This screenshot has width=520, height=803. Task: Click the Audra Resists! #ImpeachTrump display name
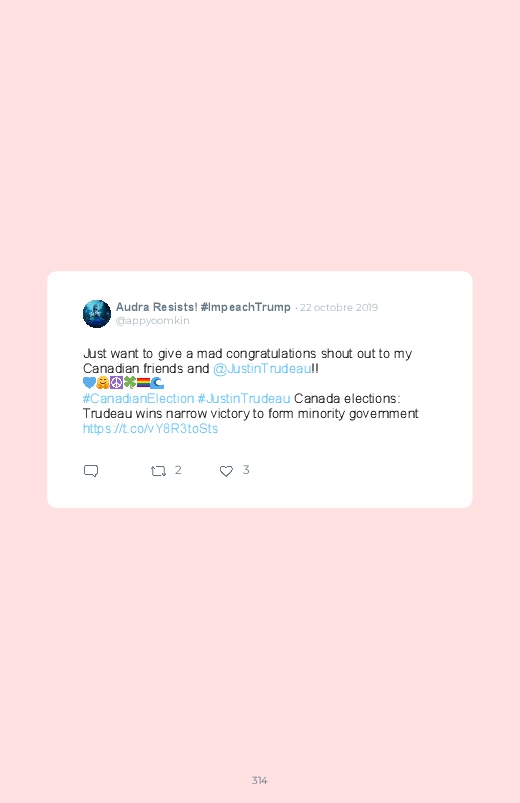[x=203, y=307]
